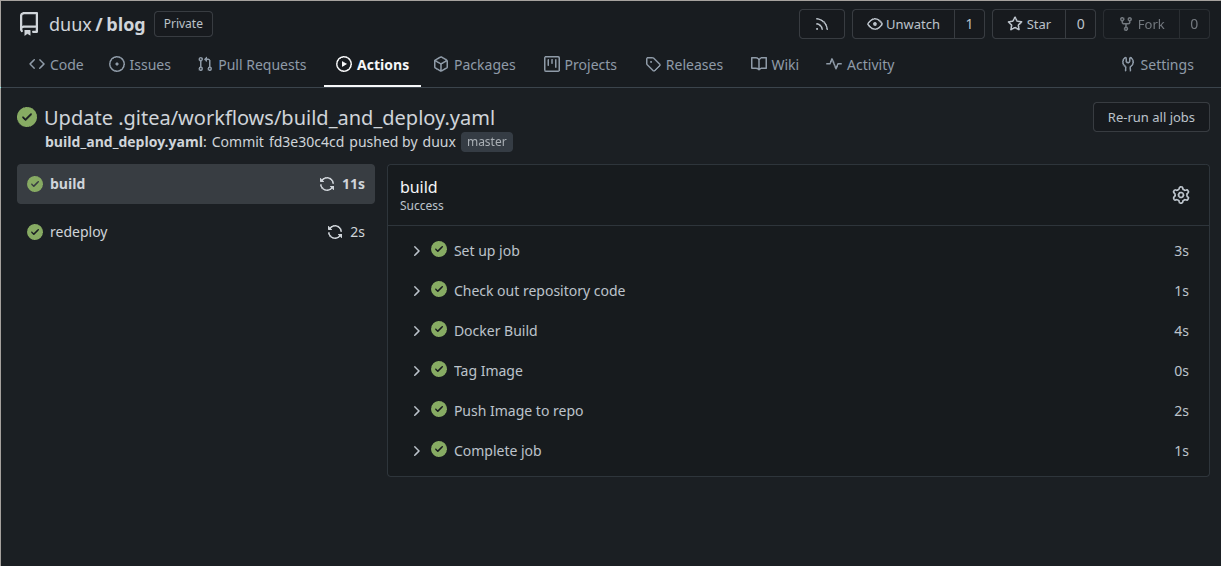Open the duux owner link
This screenshot has width=1221, height=566.
(x=70, y=24)
